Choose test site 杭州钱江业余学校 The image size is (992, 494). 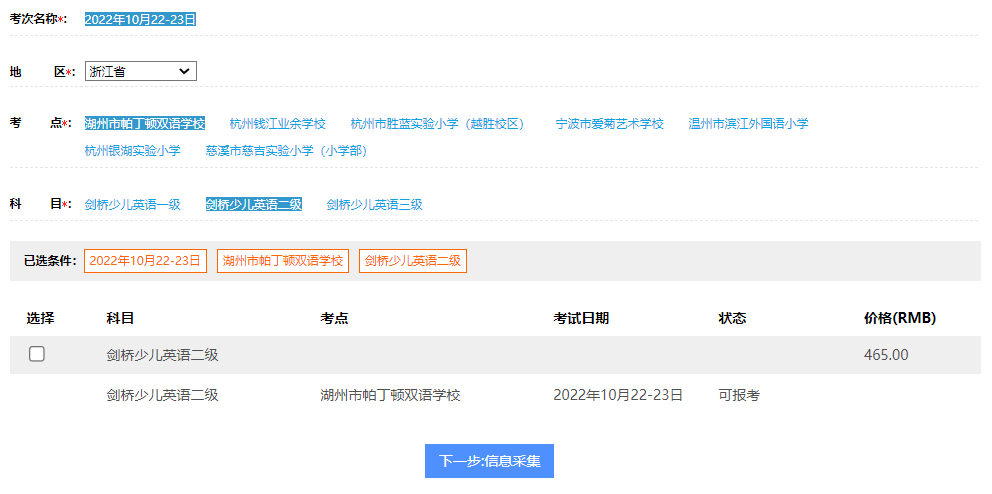tap(278, 123)
